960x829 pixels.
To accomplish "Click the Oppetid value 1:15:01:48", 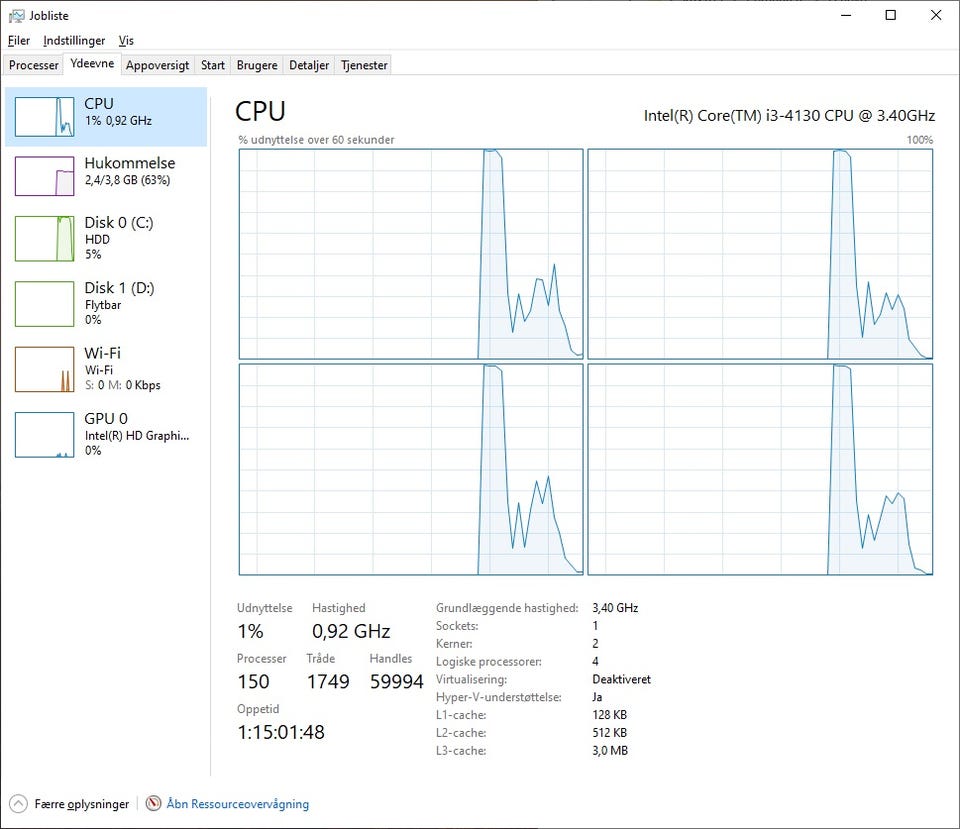I will [x=281, y=732].
